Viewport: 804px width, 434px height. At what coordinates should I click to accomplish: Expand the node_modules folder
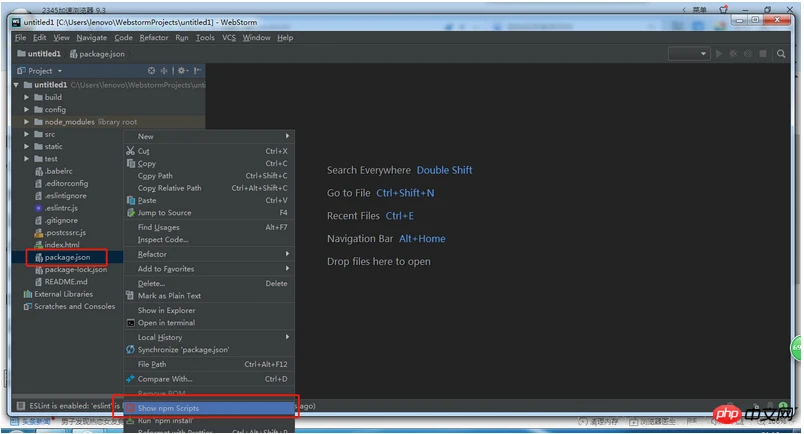point(26,122)
